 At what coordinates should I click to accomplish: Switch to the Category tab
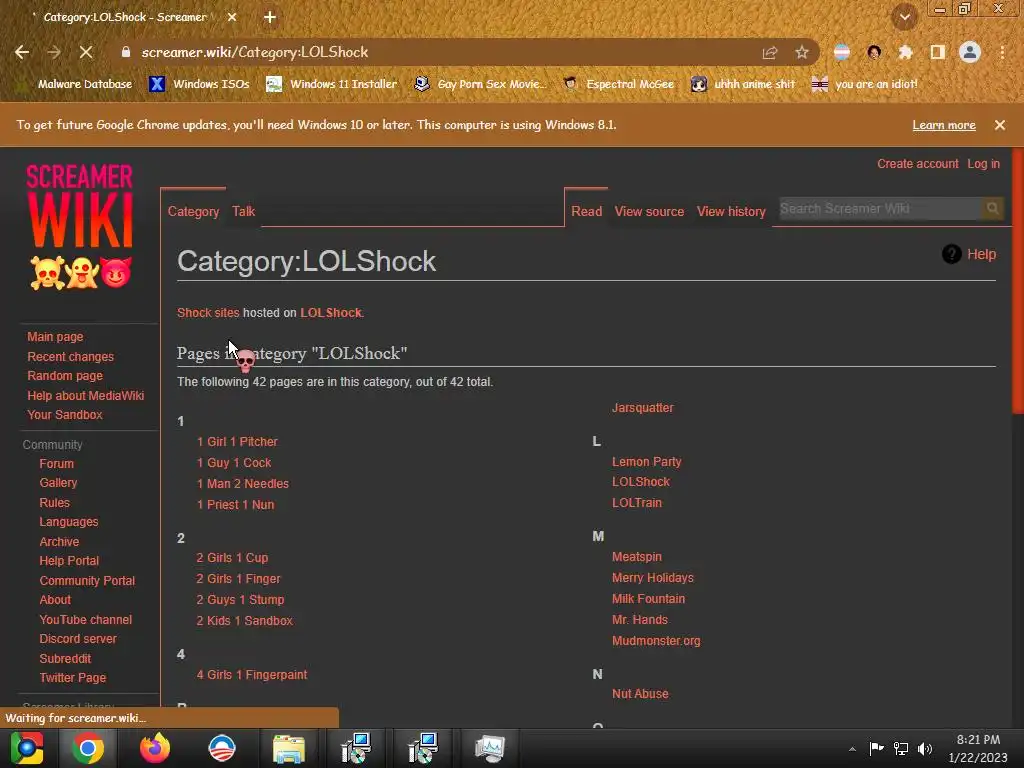193,211
